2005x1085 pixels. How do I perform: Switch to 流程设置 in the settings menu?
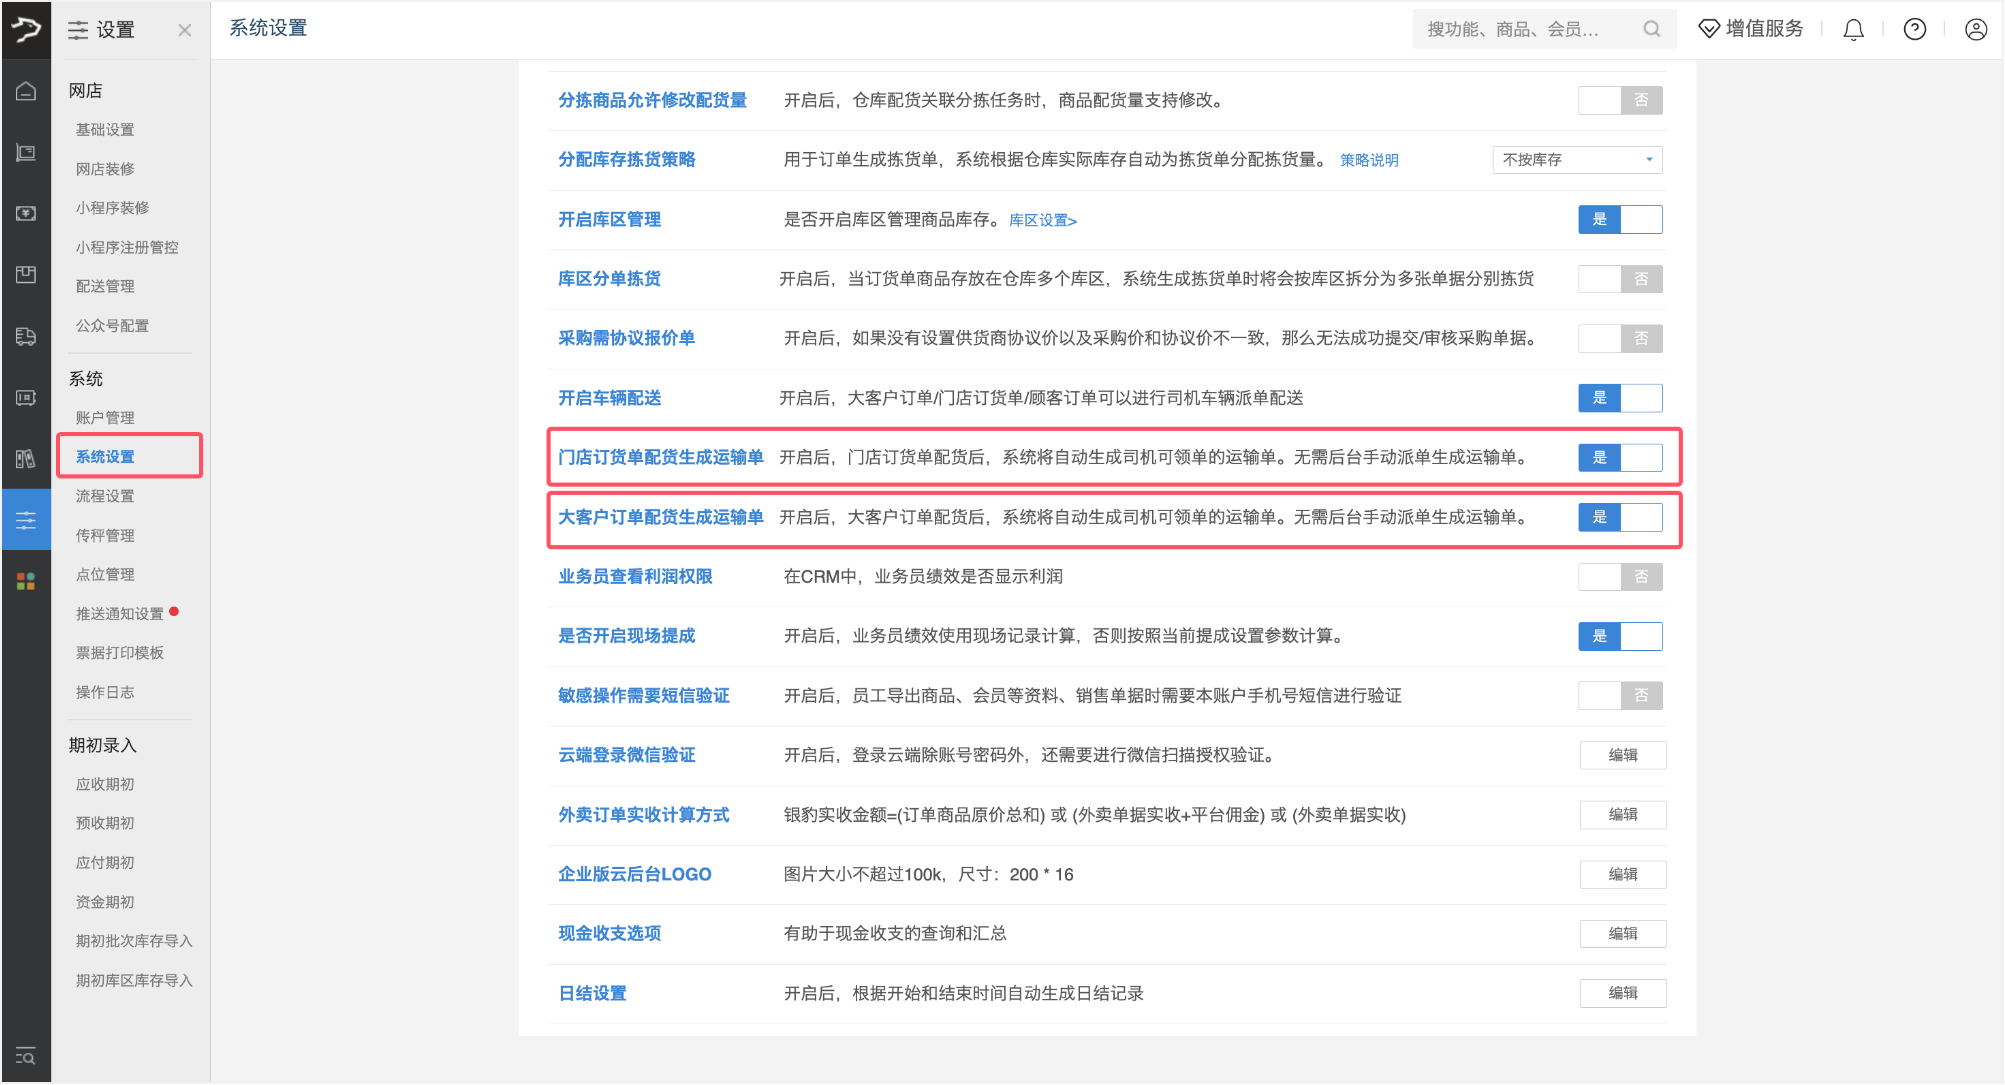click(x=103, y=495)
